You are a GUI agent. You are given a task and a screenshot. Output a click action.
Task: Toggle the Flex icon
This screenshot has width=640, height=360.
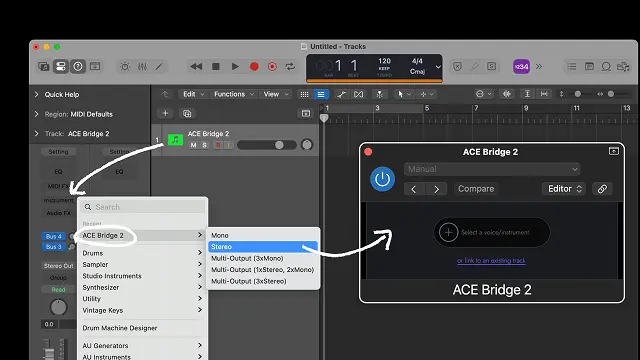[x=358, y=94]
